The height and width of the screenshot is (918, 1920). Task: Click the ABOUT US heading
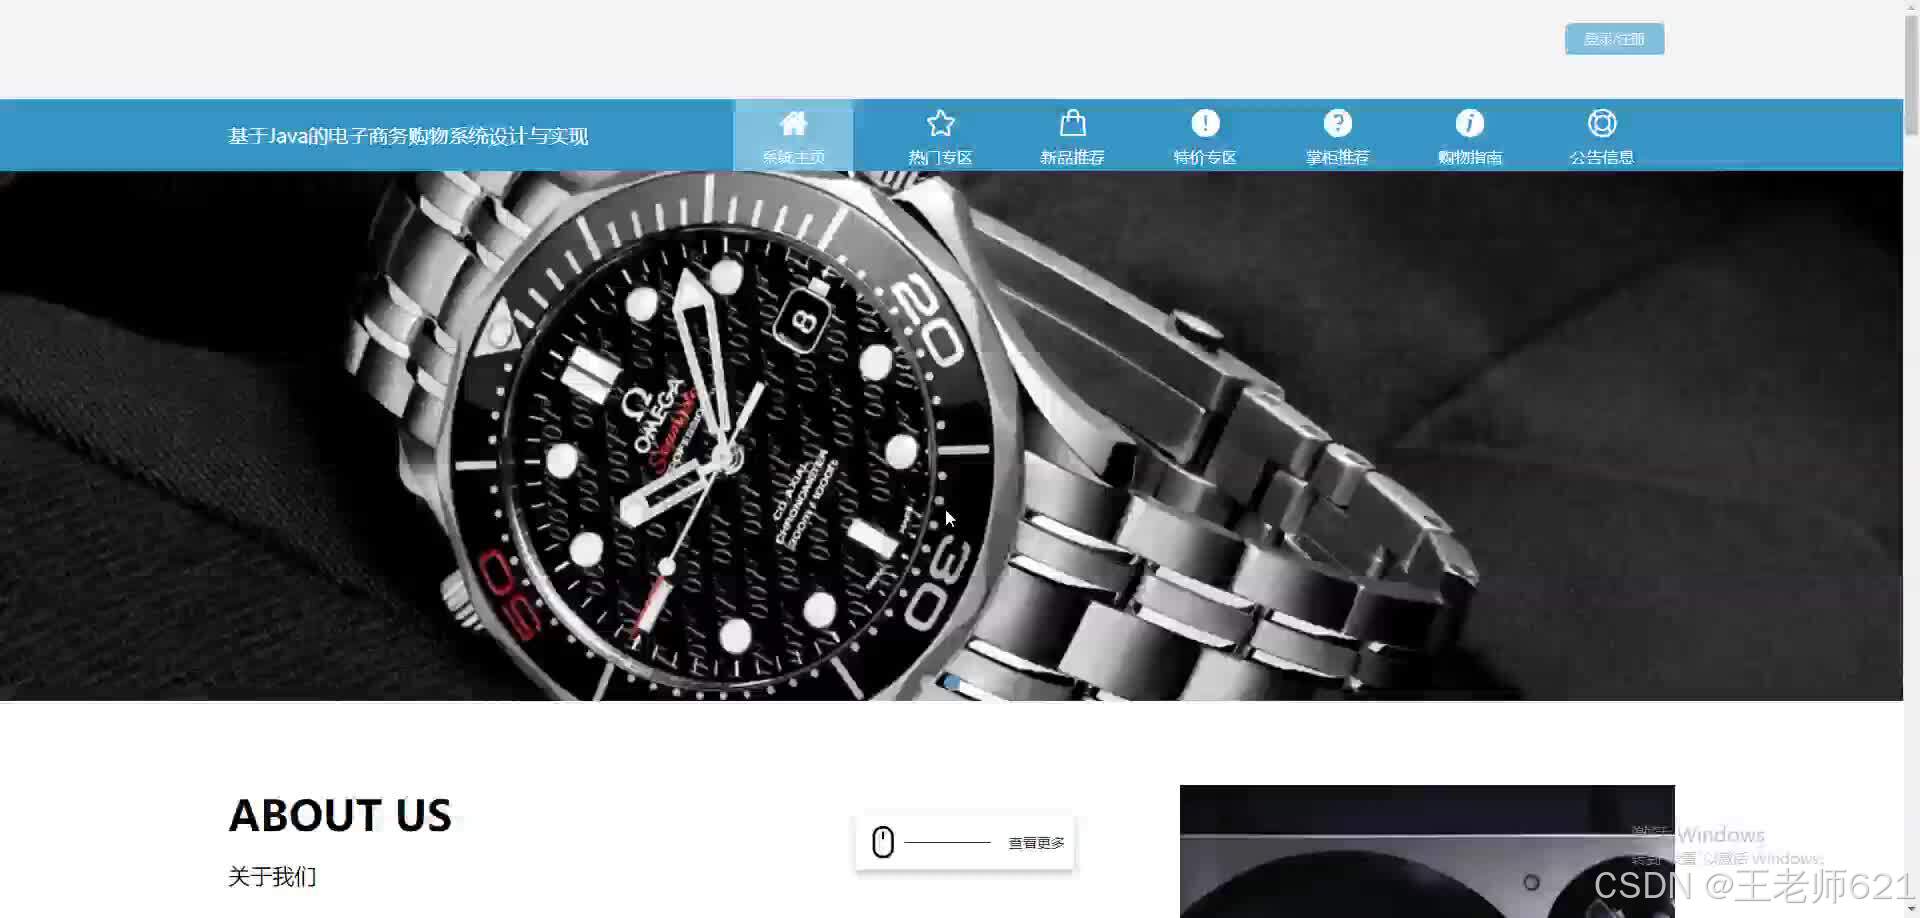[340, 815]
